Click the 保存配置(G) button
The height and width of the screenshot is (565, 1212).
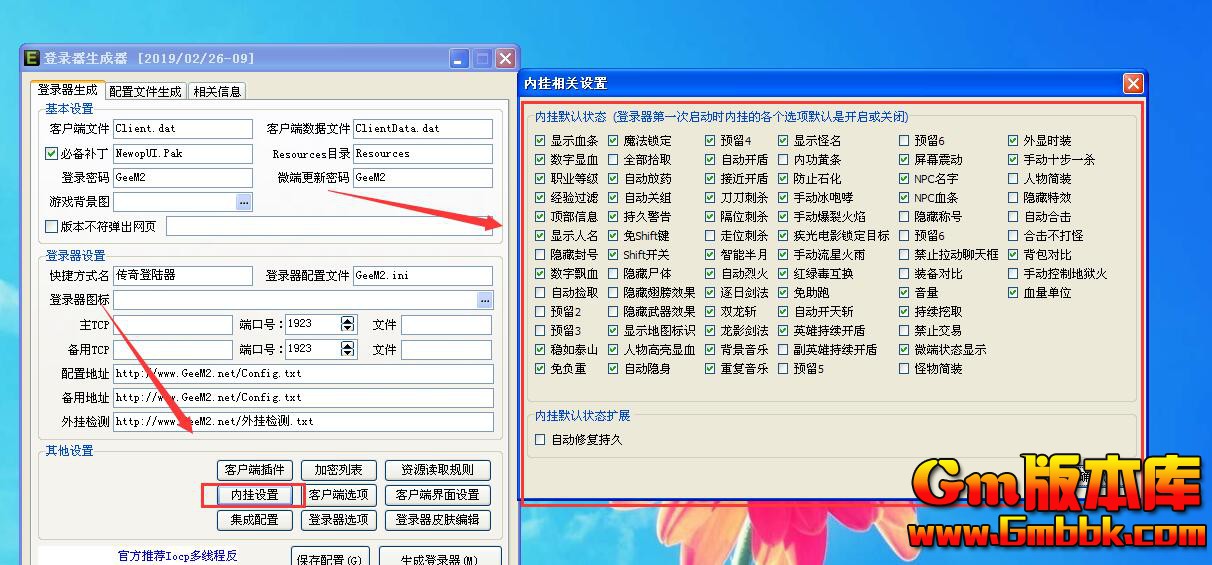coord(331,557)
